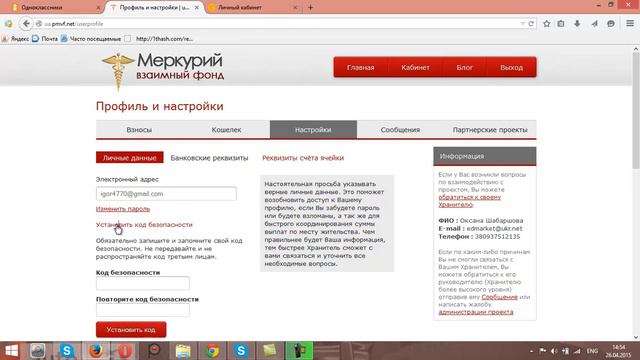The height and width of the screenshot is (360, 640).
Task: Open the chat bubble icon in toolbar
Action: click(611, 24)
